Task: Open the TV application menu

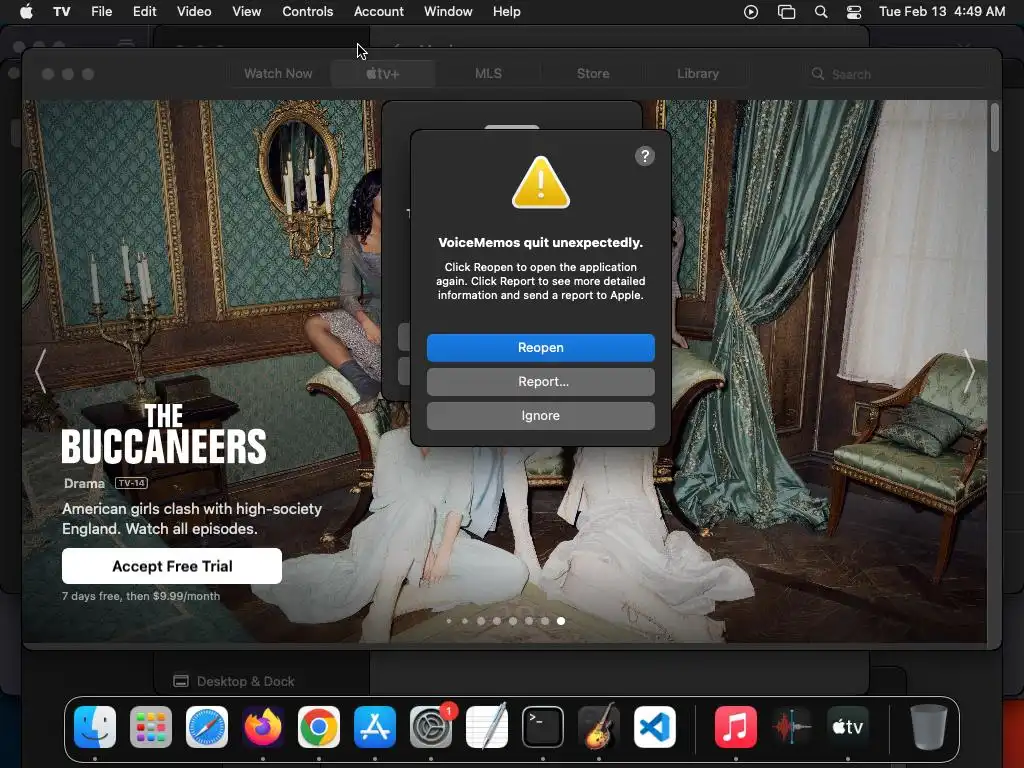Action: (x=61, y=11)
